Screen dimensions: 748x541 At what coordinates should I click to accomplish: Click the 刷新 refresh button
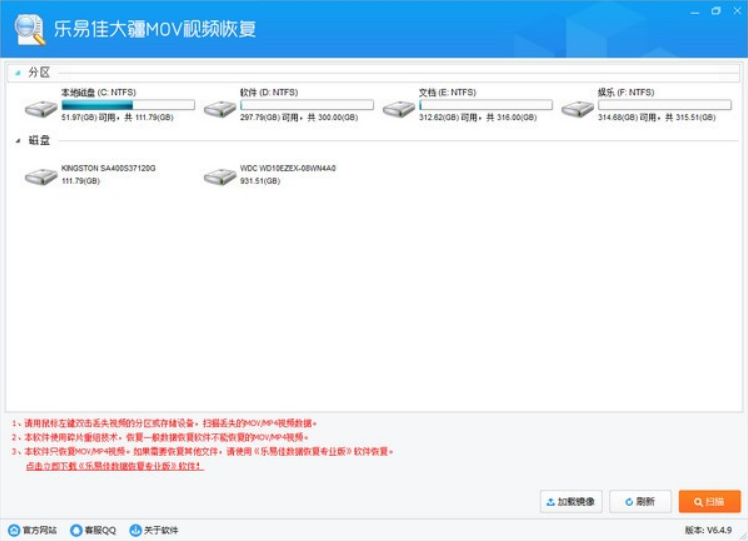[x=640, y=502]
